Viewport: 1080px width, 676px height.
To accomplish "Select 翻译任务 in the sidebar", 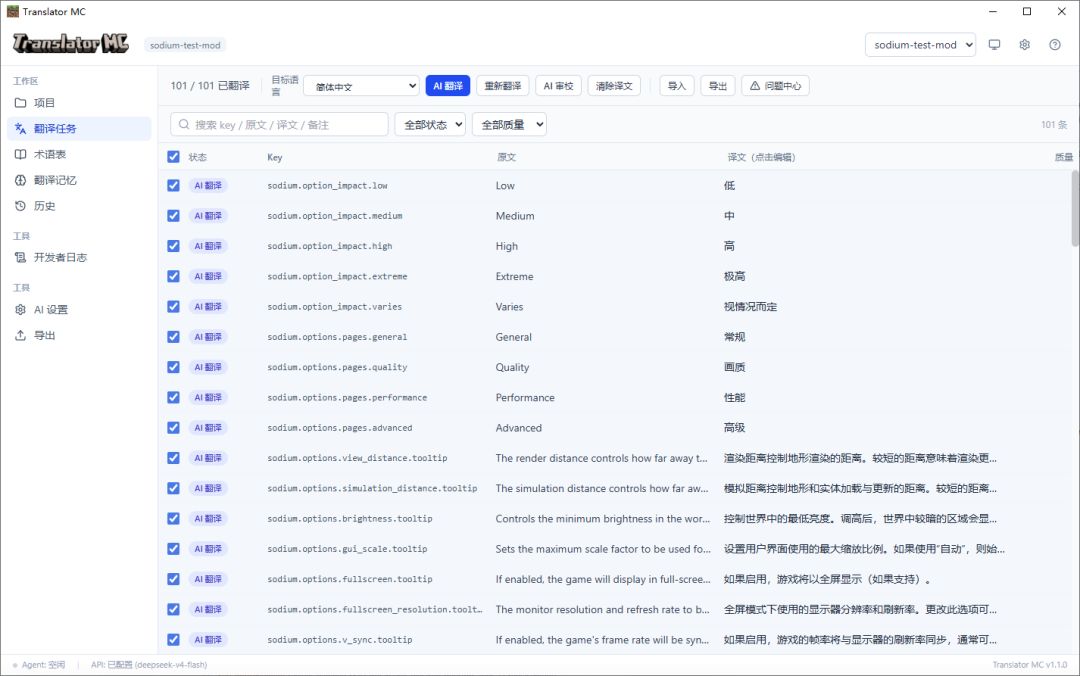I will click(79, 129).
